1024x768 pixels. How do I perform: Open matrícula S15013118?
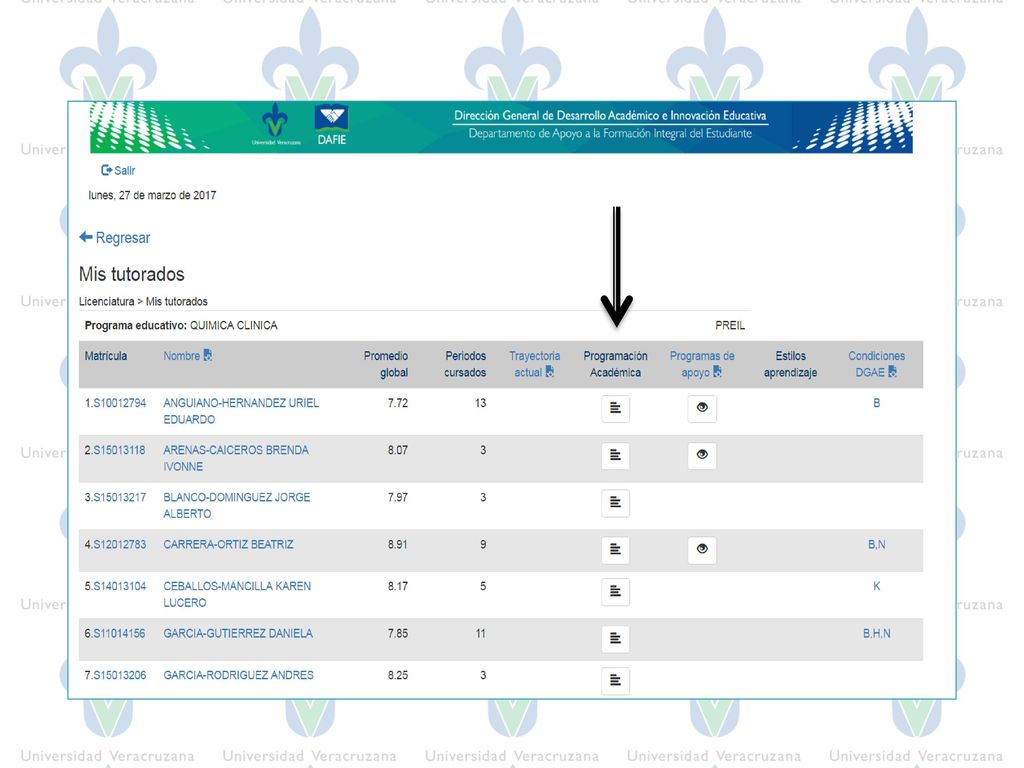pos(120,450)
